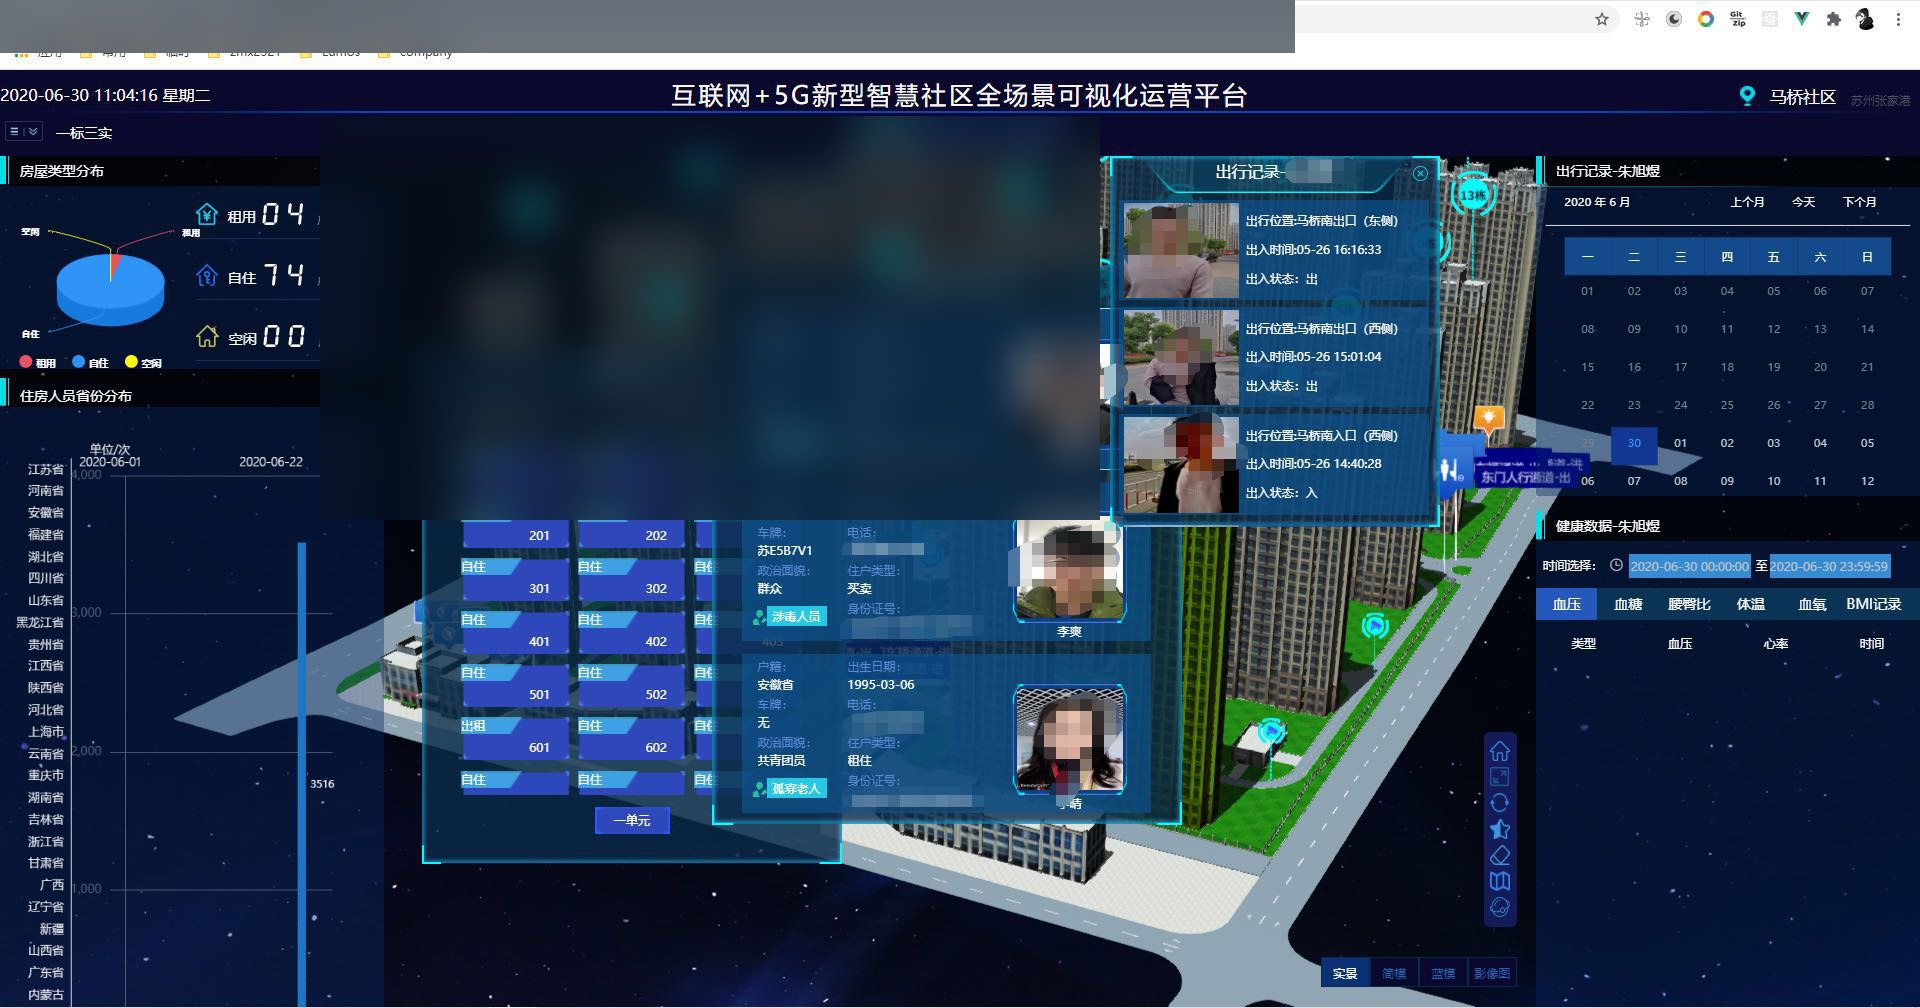Open the browser extensions puzzle menu
The width and height of the screenshot is (1920, 1008).
(1833, 19)
